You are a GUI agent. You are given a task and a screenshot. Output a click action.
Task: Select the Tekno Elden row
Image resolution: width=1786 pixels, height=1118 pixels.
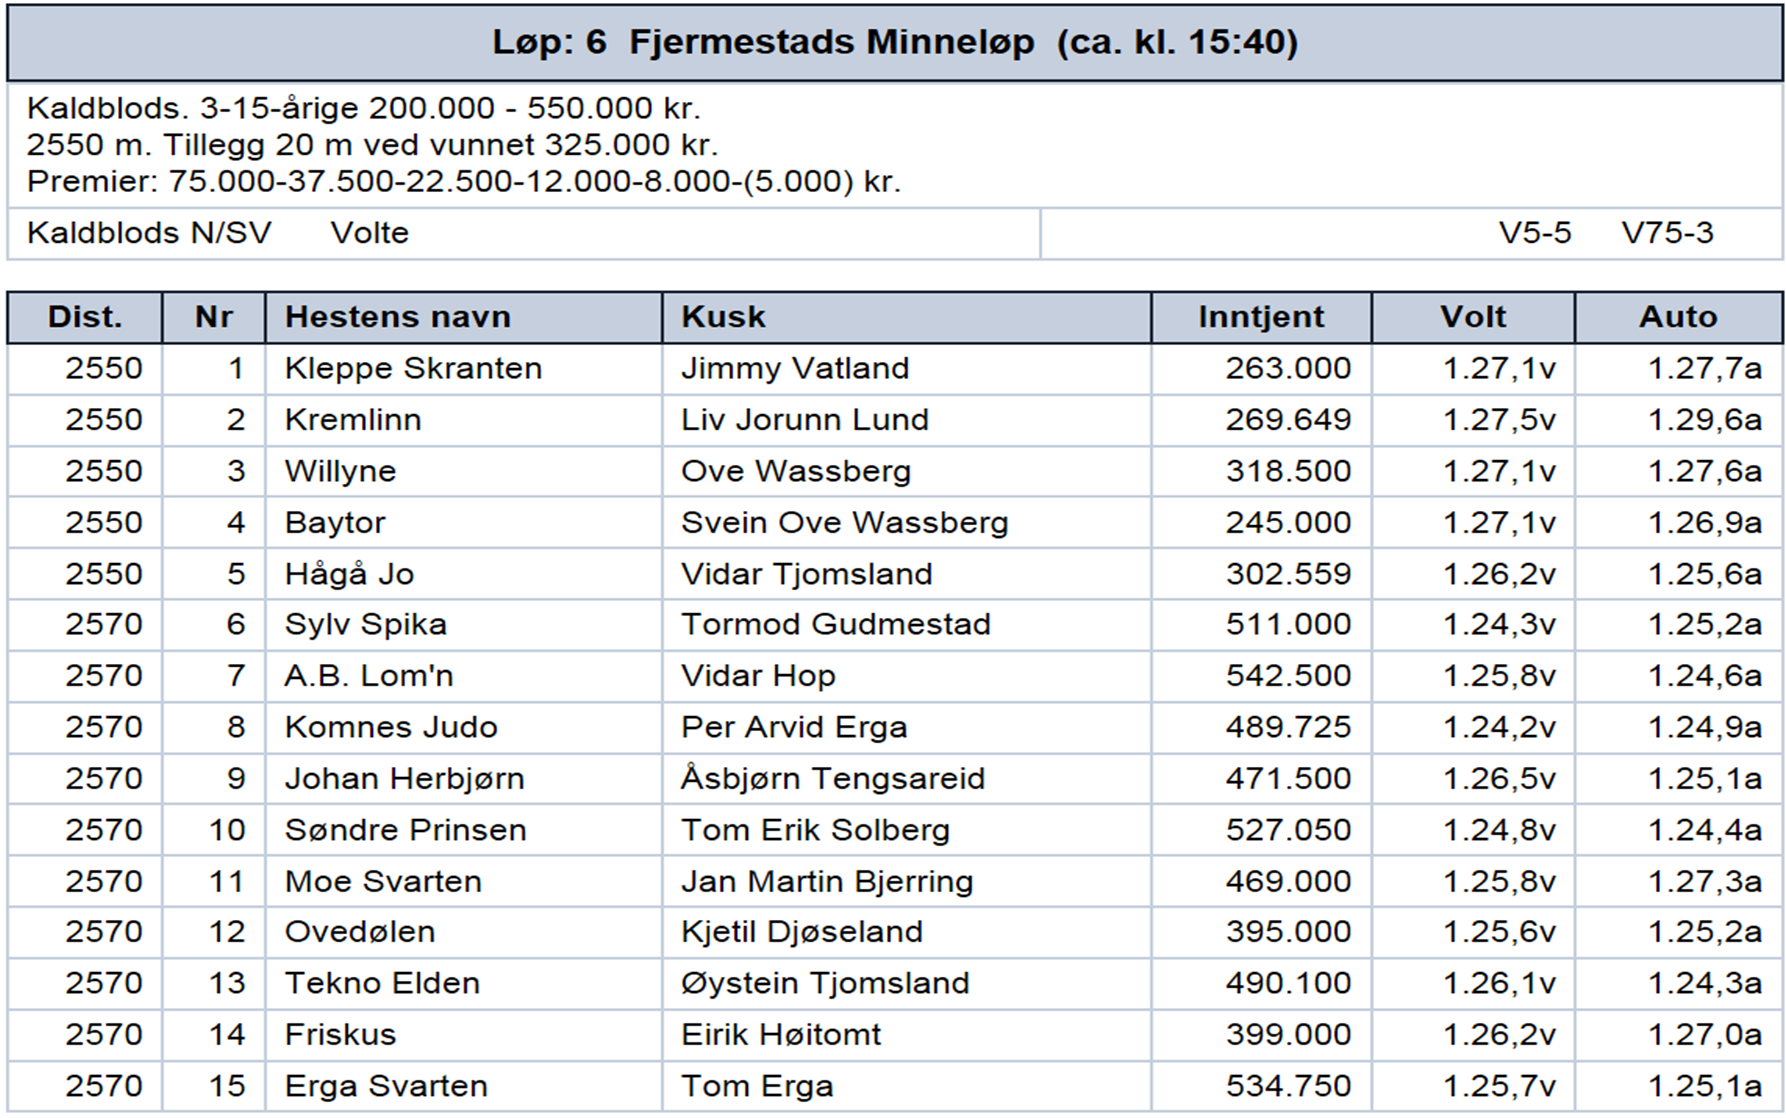pyautogui.click(x=895, y=983)
